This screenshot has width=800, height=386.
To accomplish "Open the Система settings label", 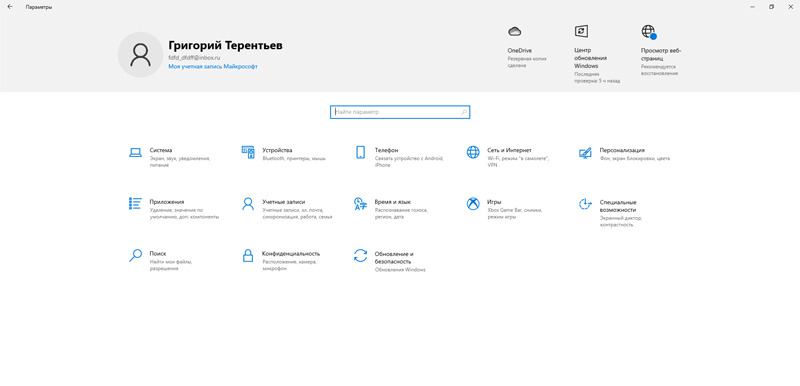I will pos(161,150).
